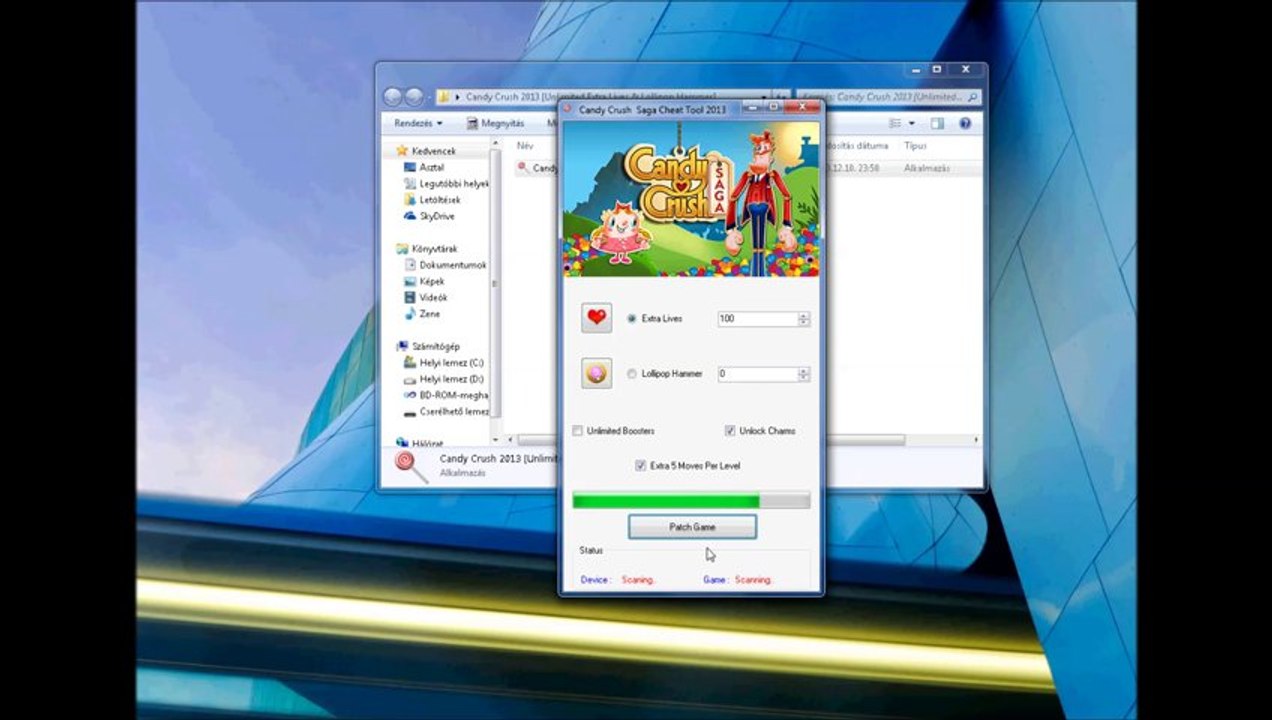Click the lollipop application icon in details pane
The height and width of the screenshot is (720, 1272).
(x=411, y=465)
